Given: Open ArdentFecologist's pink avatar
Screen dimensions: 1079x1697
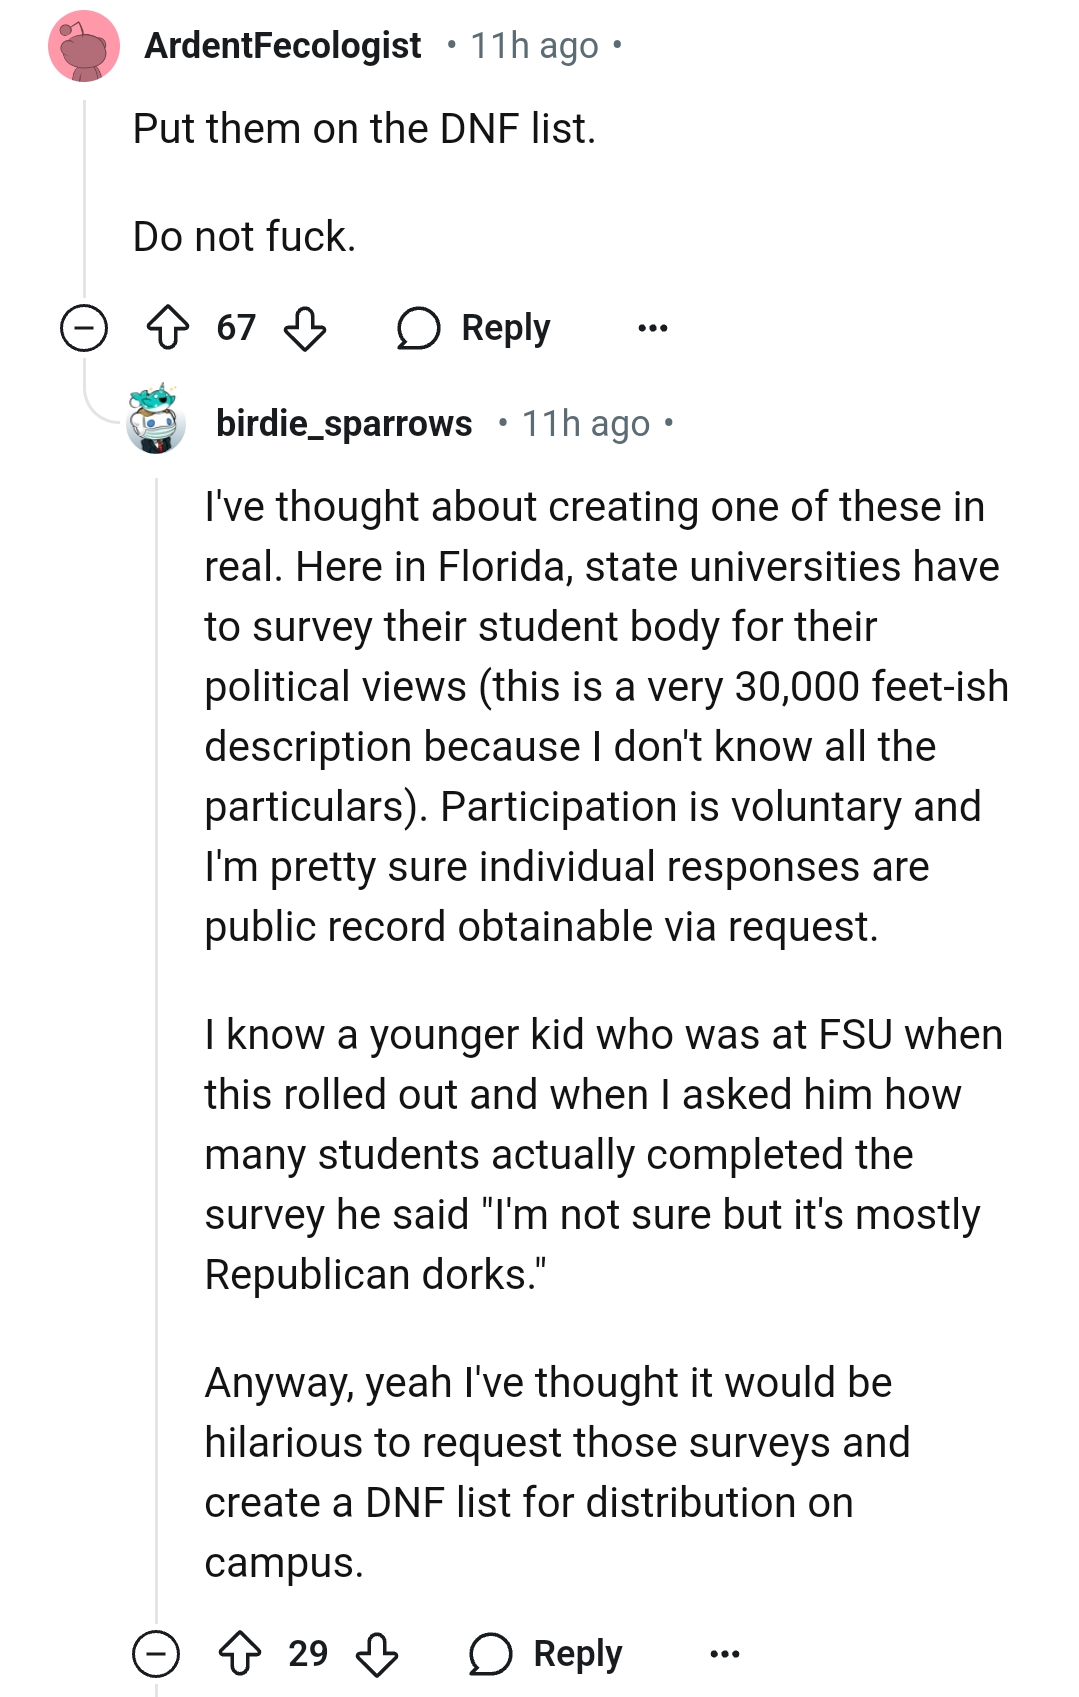Looking at the screenshot, I should (84, 46).
